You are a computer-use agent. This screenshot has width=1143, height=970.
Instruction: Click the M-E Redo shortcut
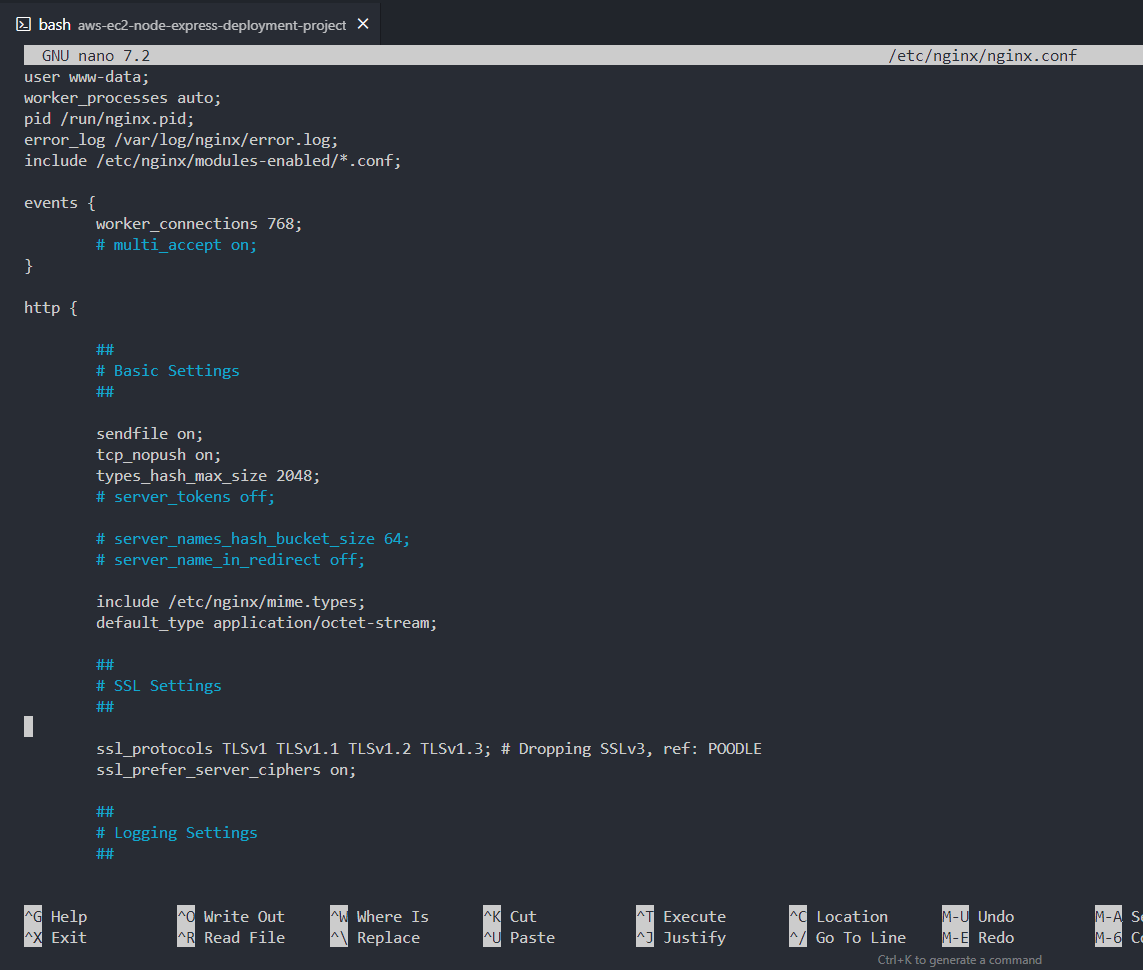coord(978,938)
